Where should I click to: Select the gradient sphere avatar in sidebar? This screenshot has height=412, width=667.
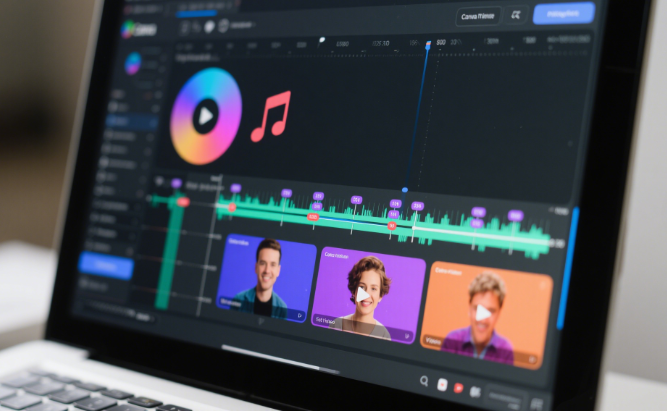coord(133,63)
